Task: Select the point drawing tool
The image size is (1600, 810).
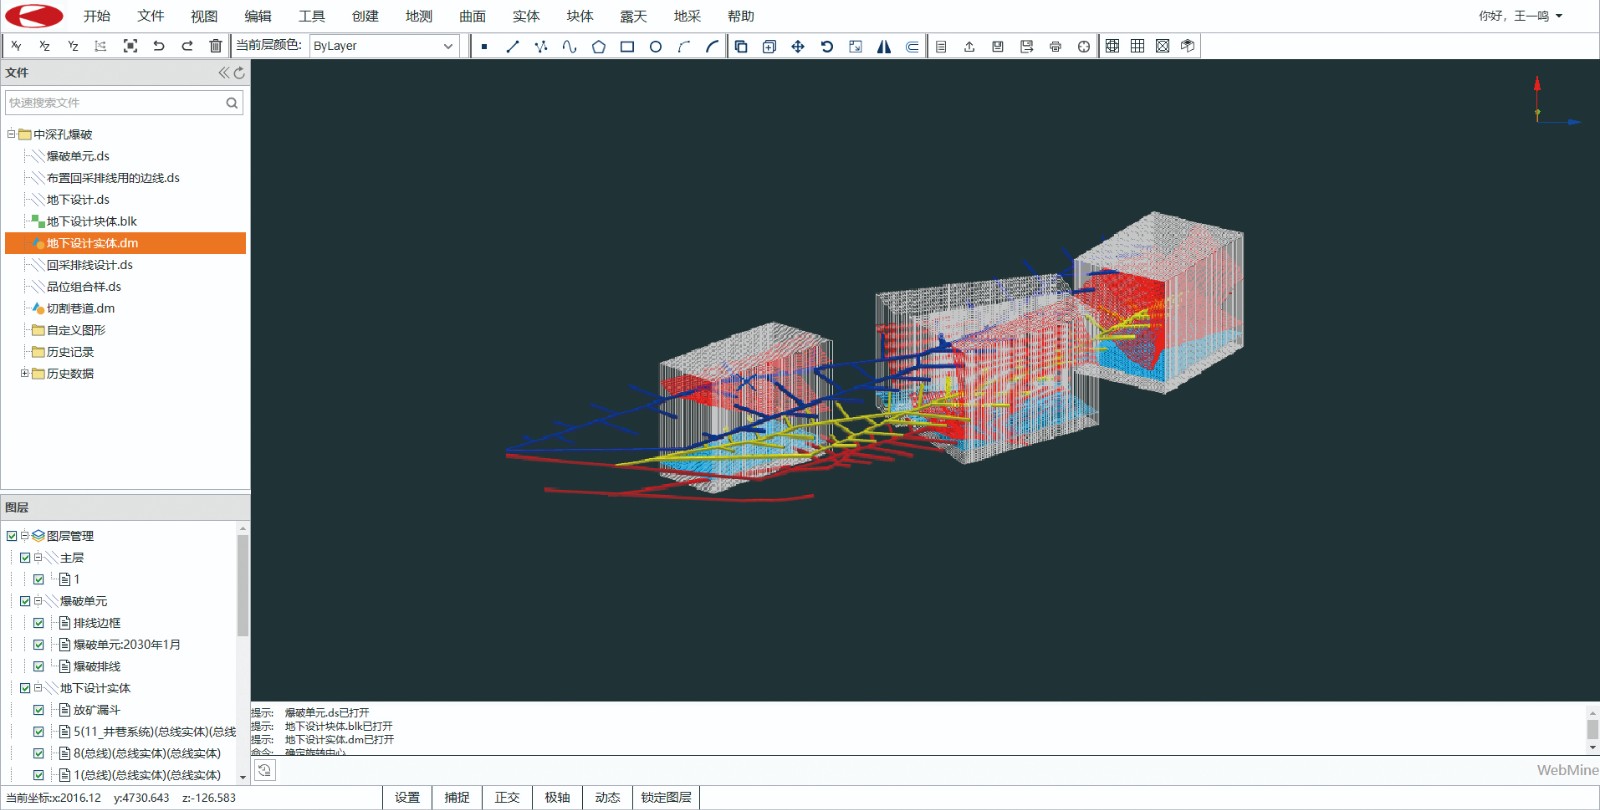Action: (484, 46)
